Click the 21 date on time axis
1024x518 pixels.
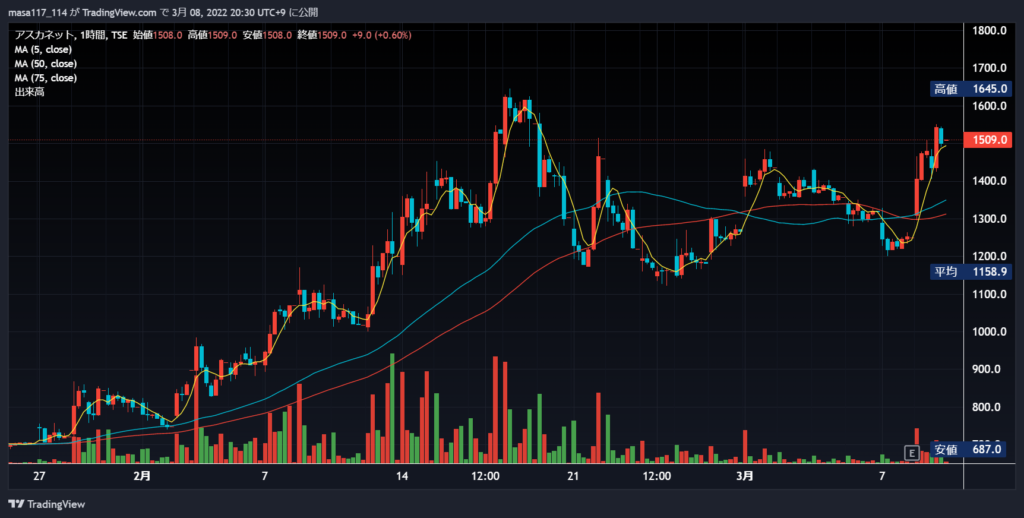[x=573, y=476]
